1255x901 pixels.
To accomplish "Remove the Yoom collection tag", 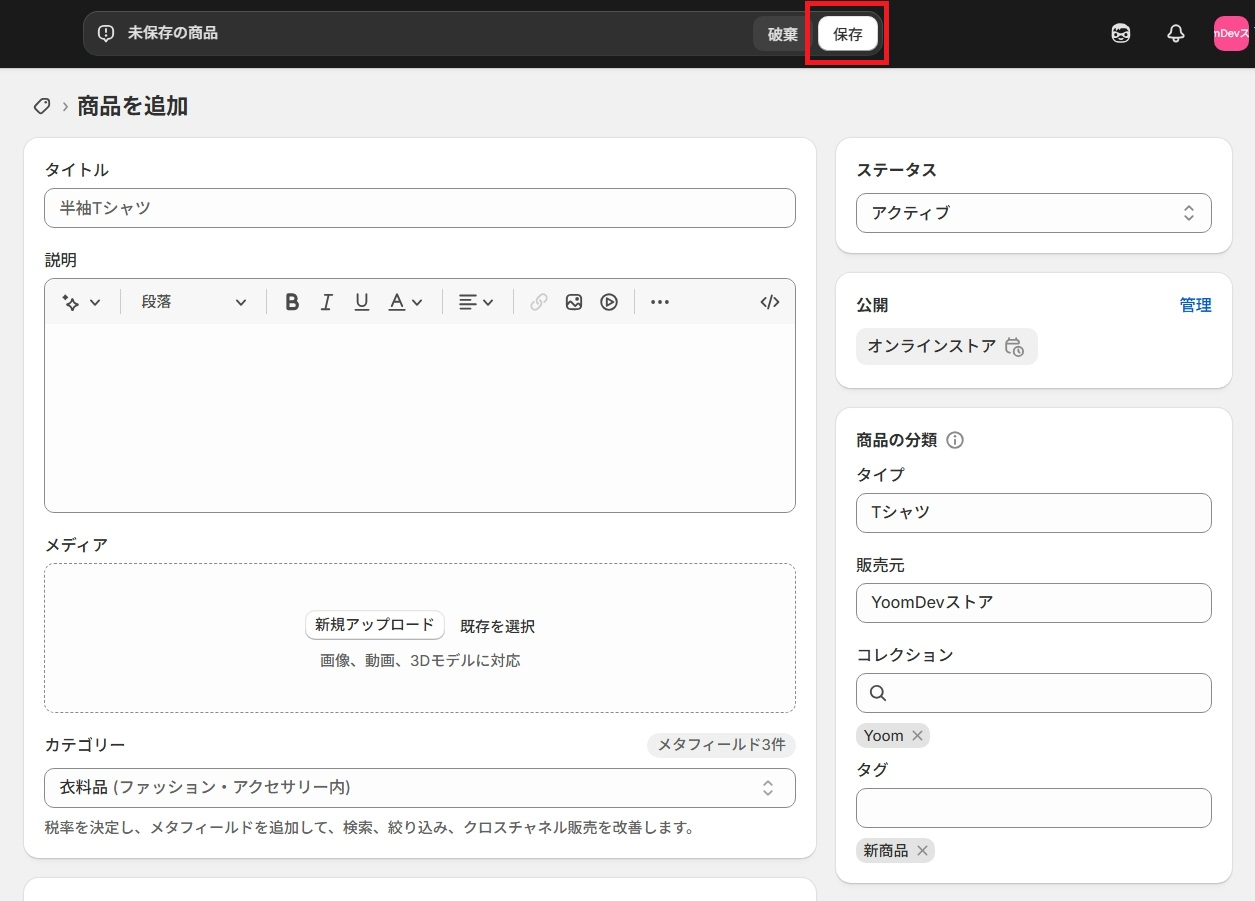I will [x=917, y=736].
